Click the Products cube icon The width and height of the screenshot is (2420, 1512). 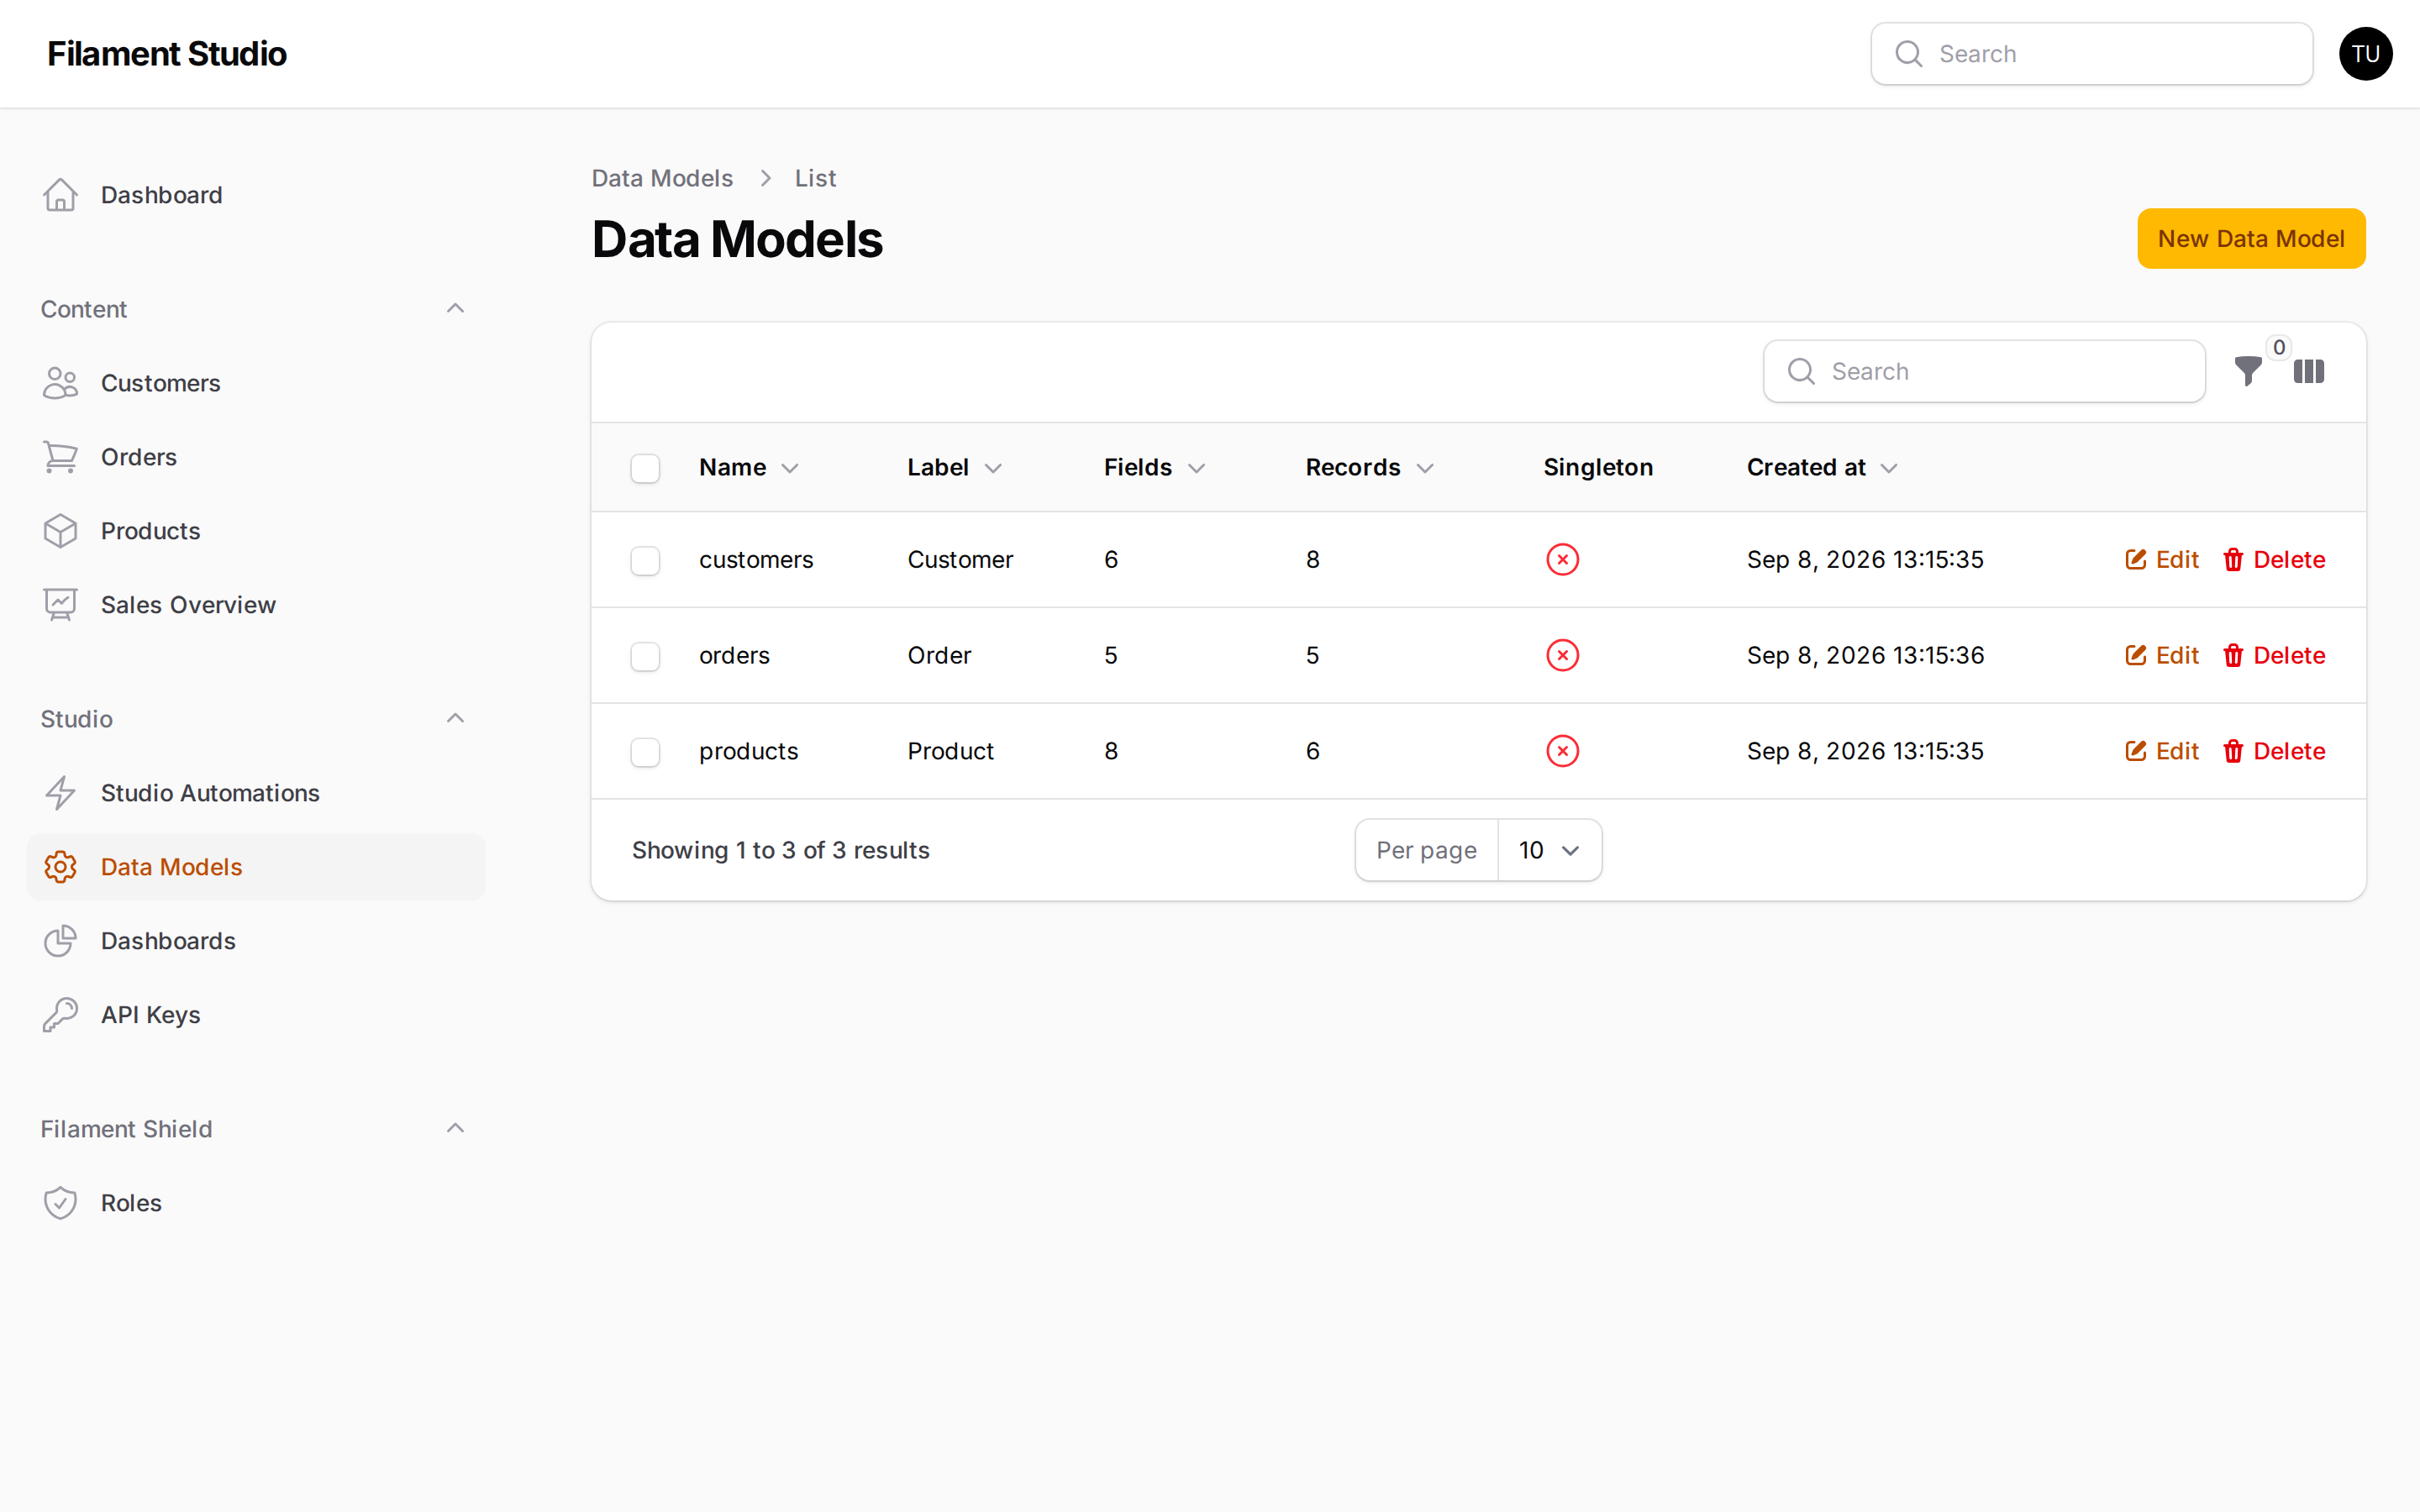[x=60, y=531]
